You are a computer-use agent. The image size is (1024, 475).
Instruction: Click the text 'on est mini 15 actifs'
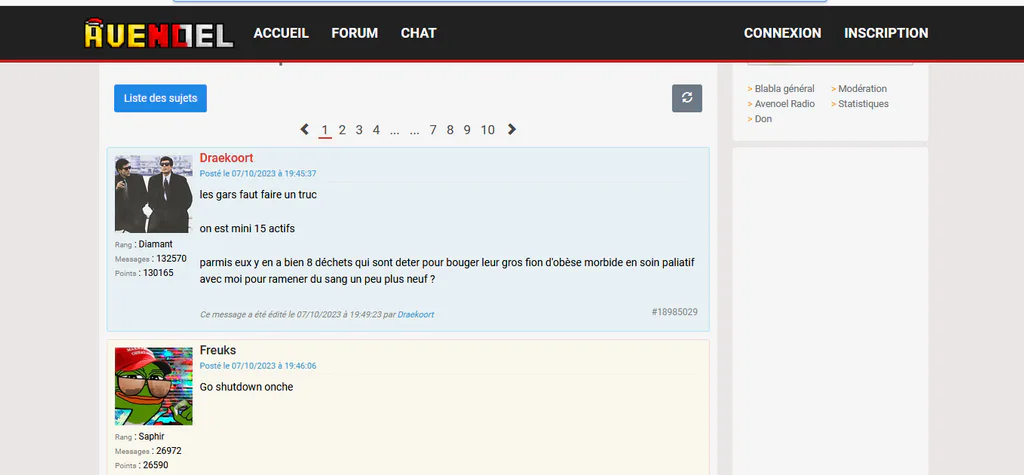[247, 229]
